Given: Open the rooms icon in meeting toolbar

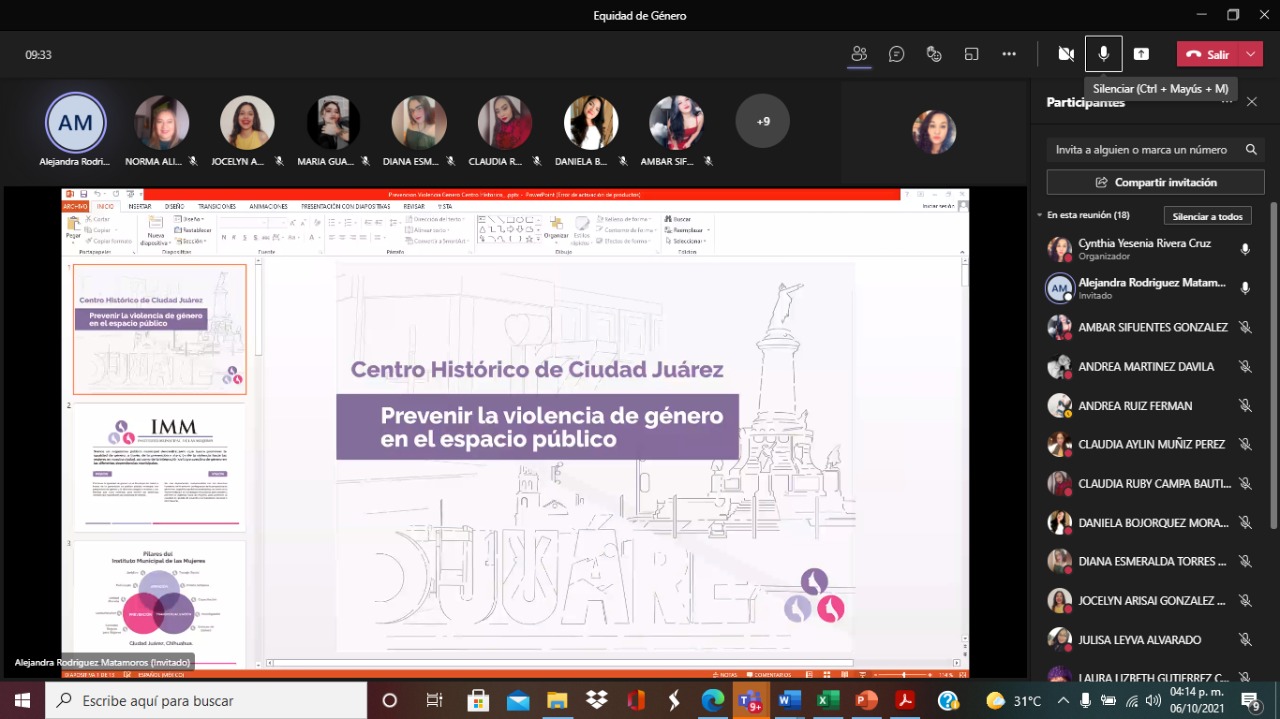Looking at the screenshot, I should (971, 54).
